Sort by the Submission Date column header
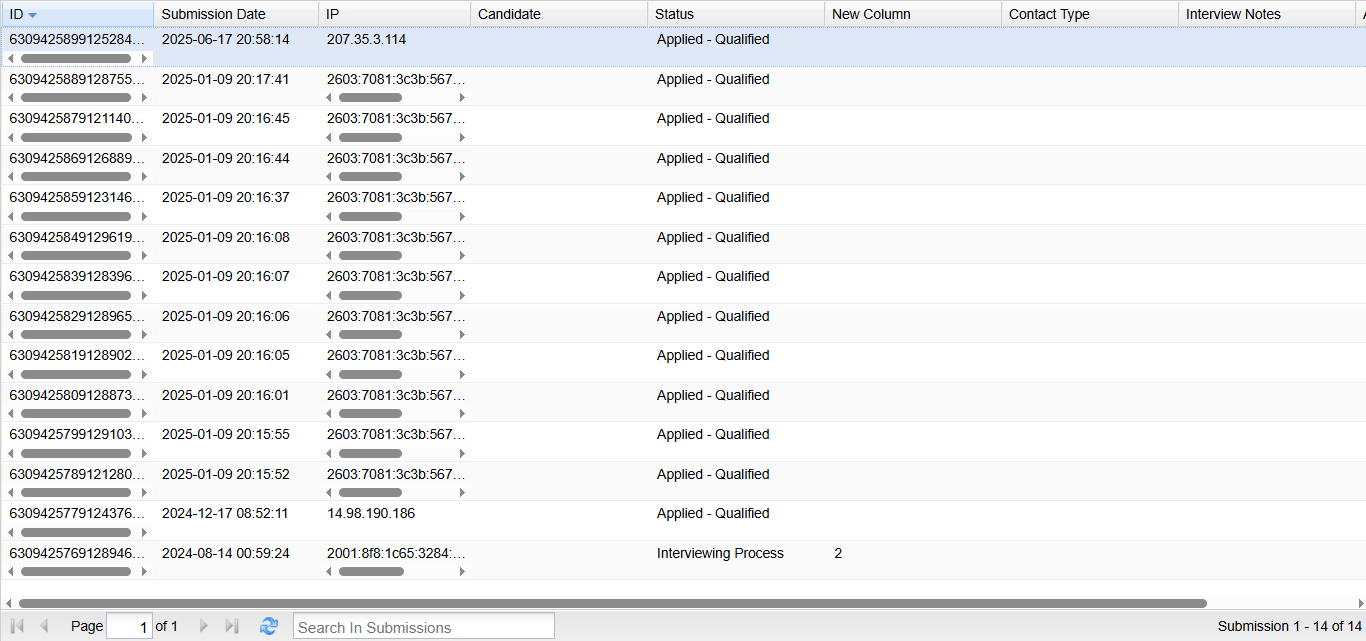Viewport: 1366px width, 641px height. 213,14
